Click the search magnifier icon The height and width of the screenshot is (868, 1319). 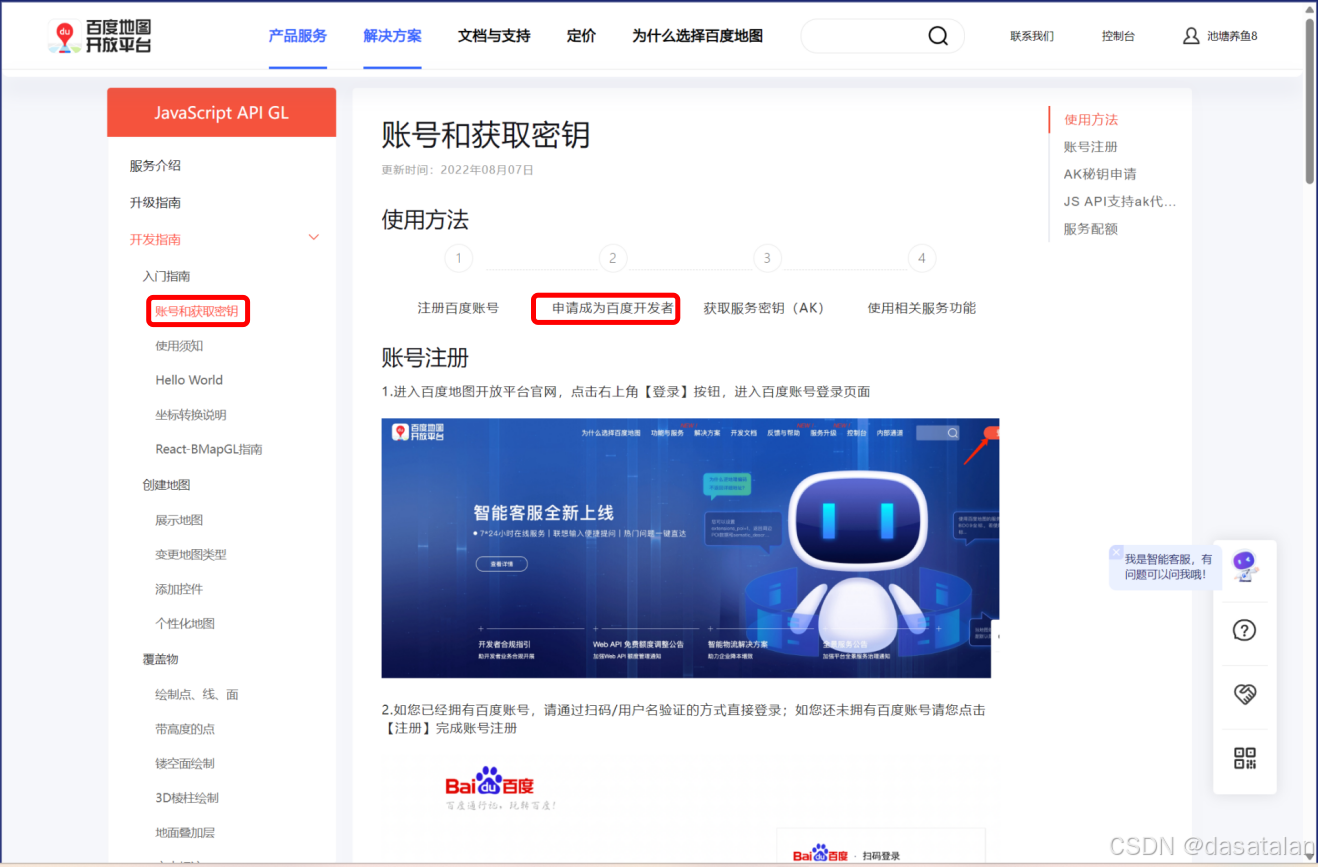[x=937, y=36]
